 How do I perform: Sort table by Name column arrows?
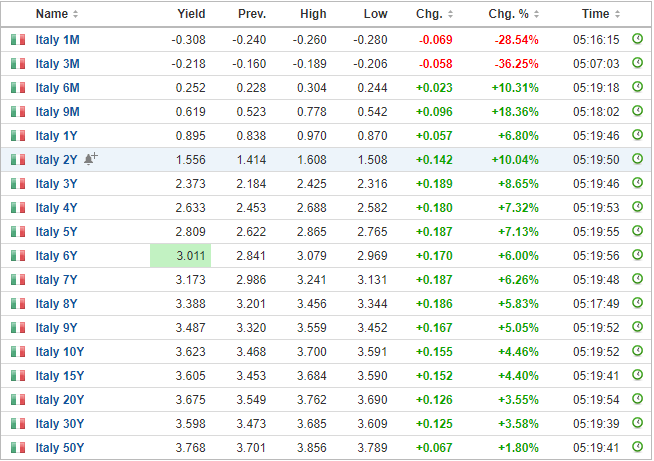pyautogui.click(x=75, y=14)
